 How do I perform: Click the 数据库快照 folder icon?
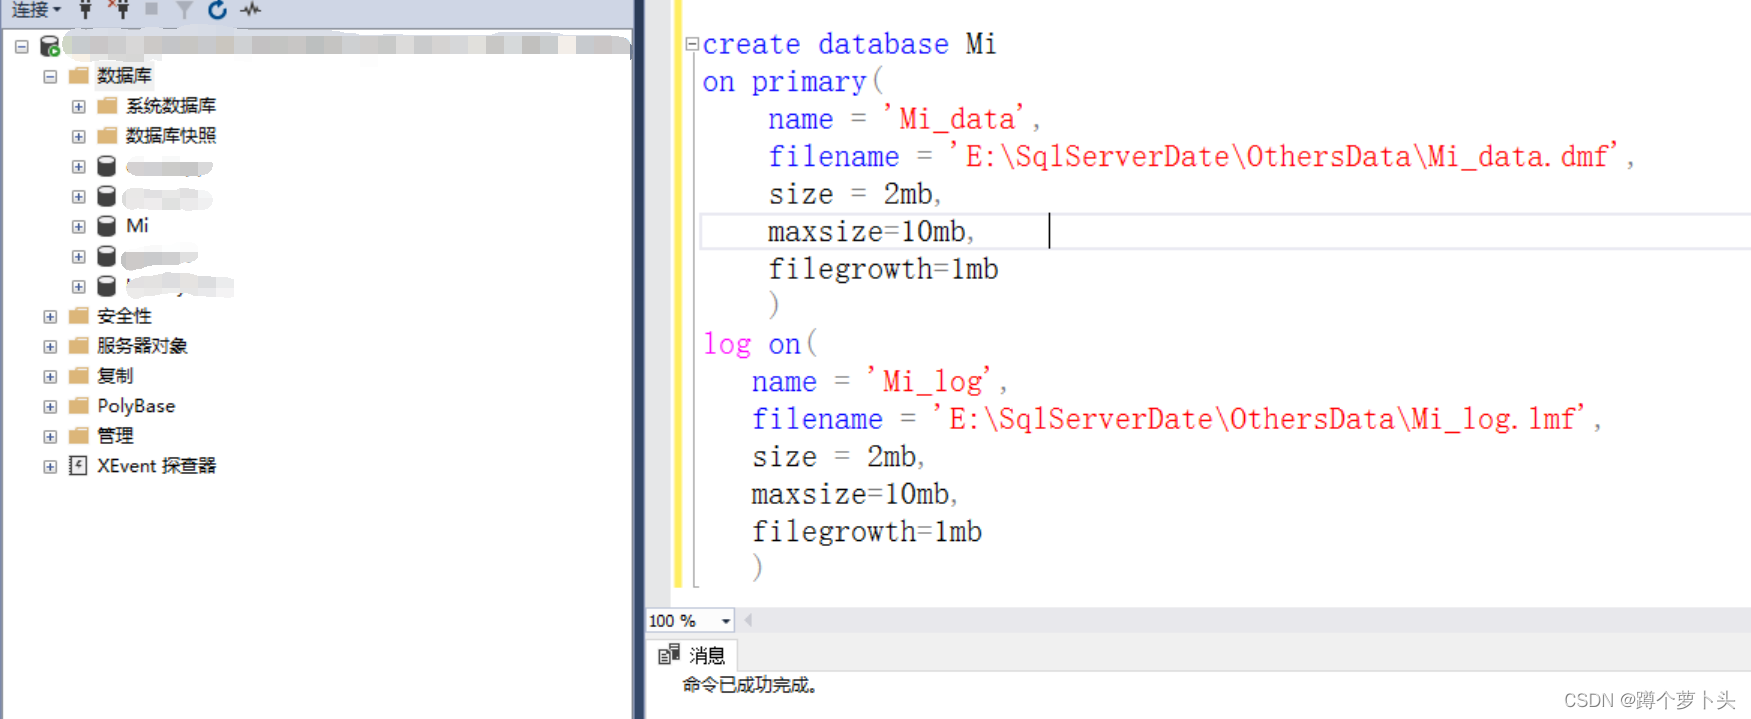pyautogui.click(x=107, y=136)
